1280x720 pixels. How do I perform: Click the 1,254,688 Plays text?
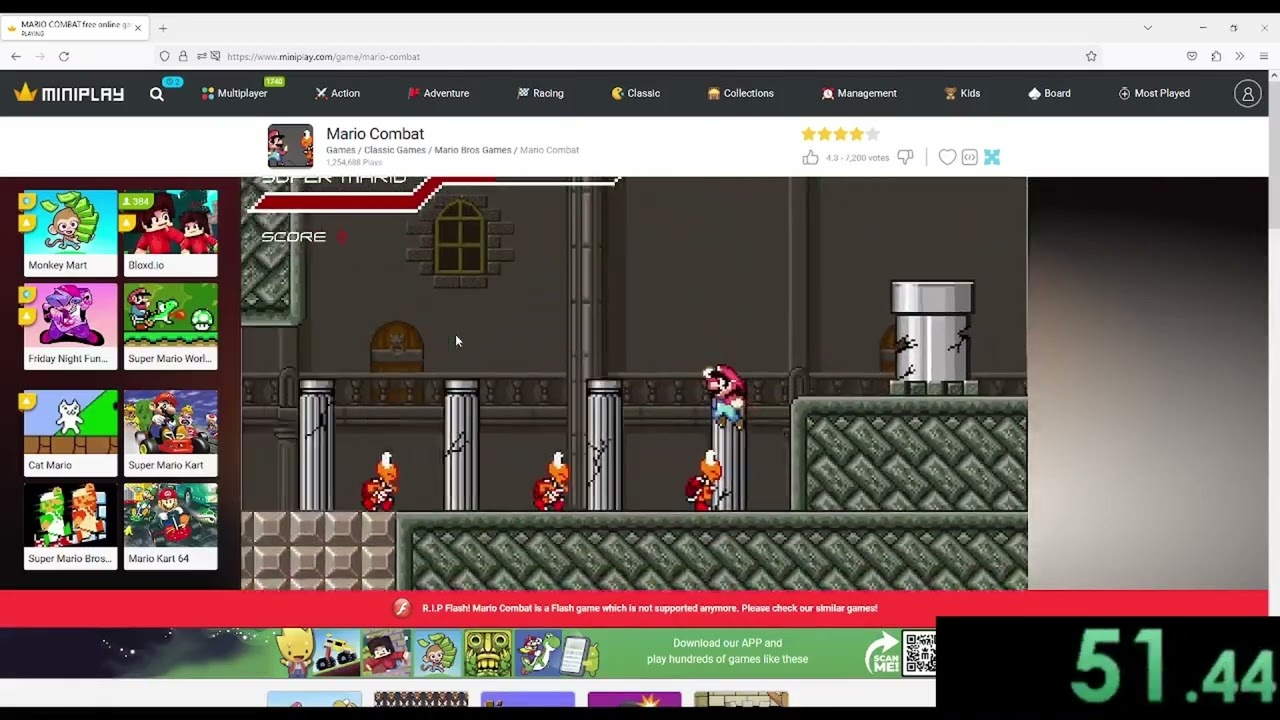click(355, 162)
